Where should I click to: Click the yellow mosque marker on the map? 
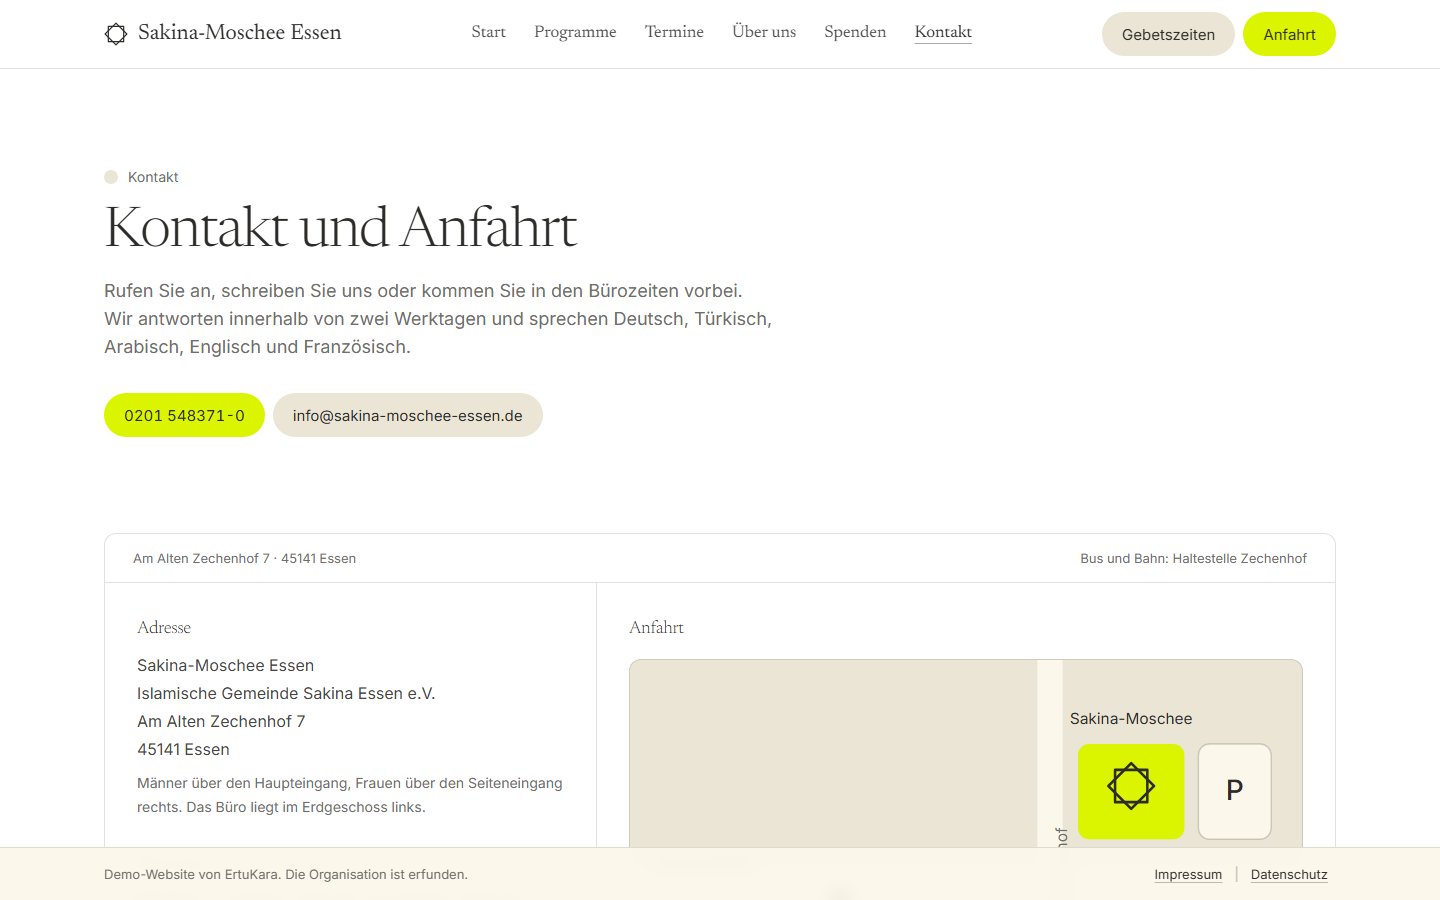pyautogui.click(x=1131, y=791)
